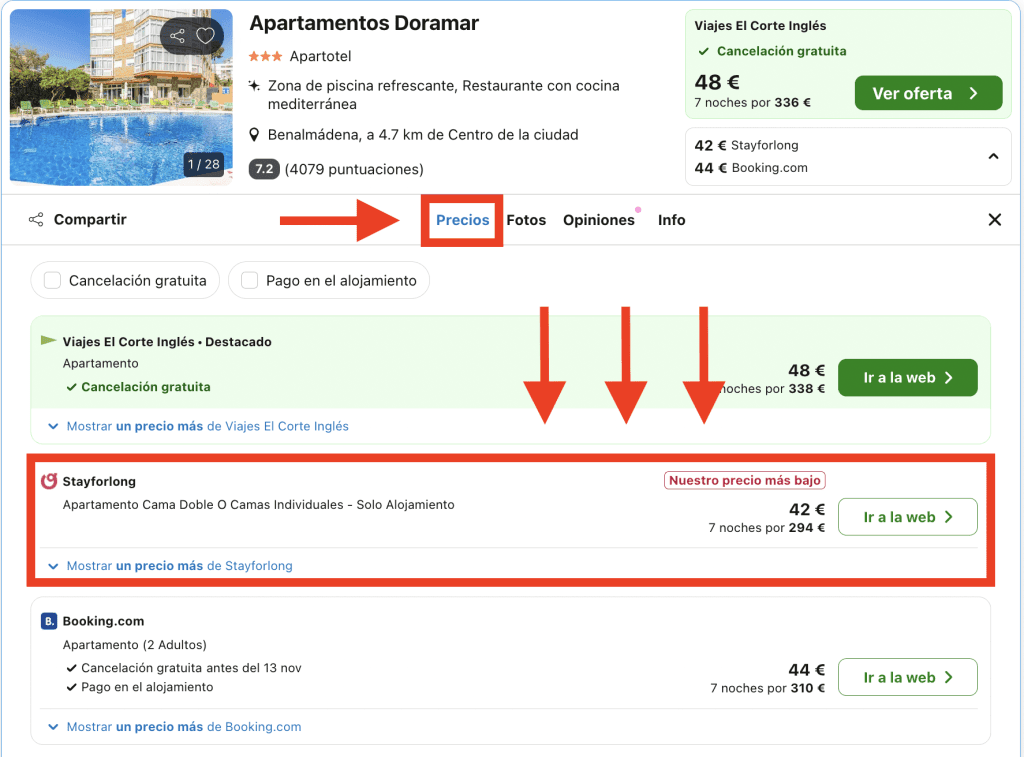Click the location pin icon near Benalmádena
The image size is (1024, 757).
[x=255, y=135]
